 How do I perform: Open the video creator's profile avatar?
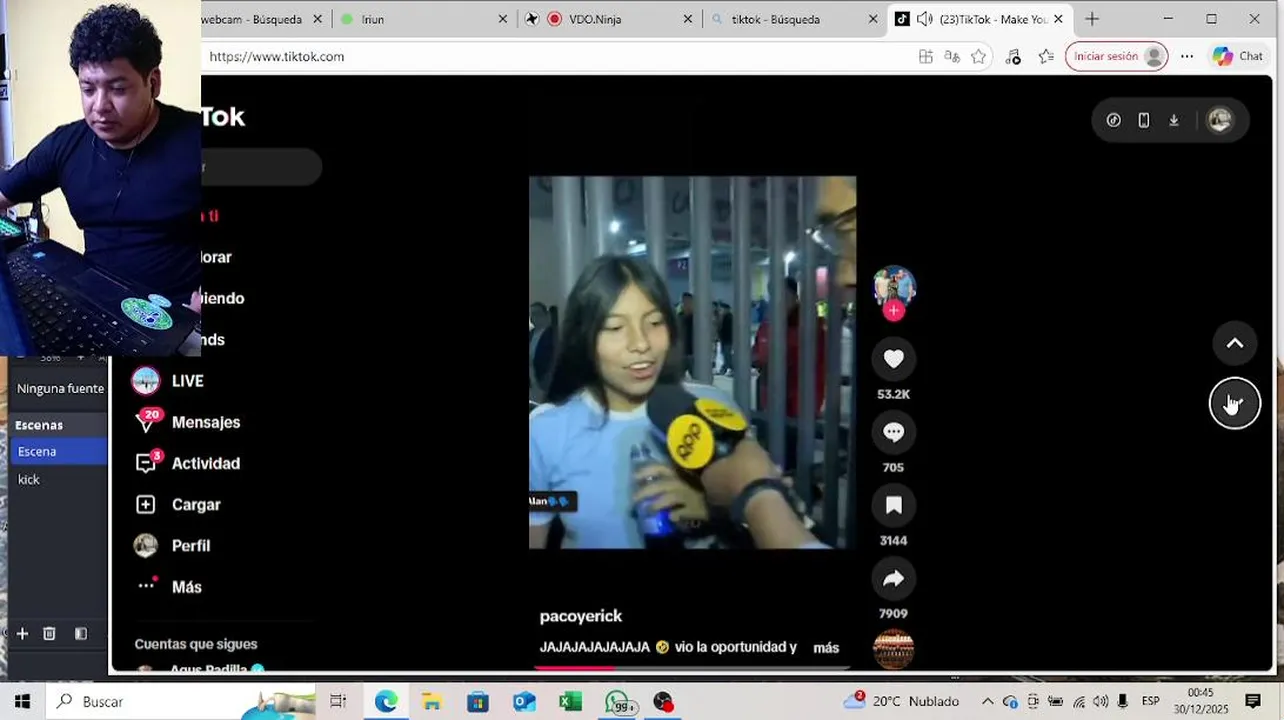click(893, 286)
